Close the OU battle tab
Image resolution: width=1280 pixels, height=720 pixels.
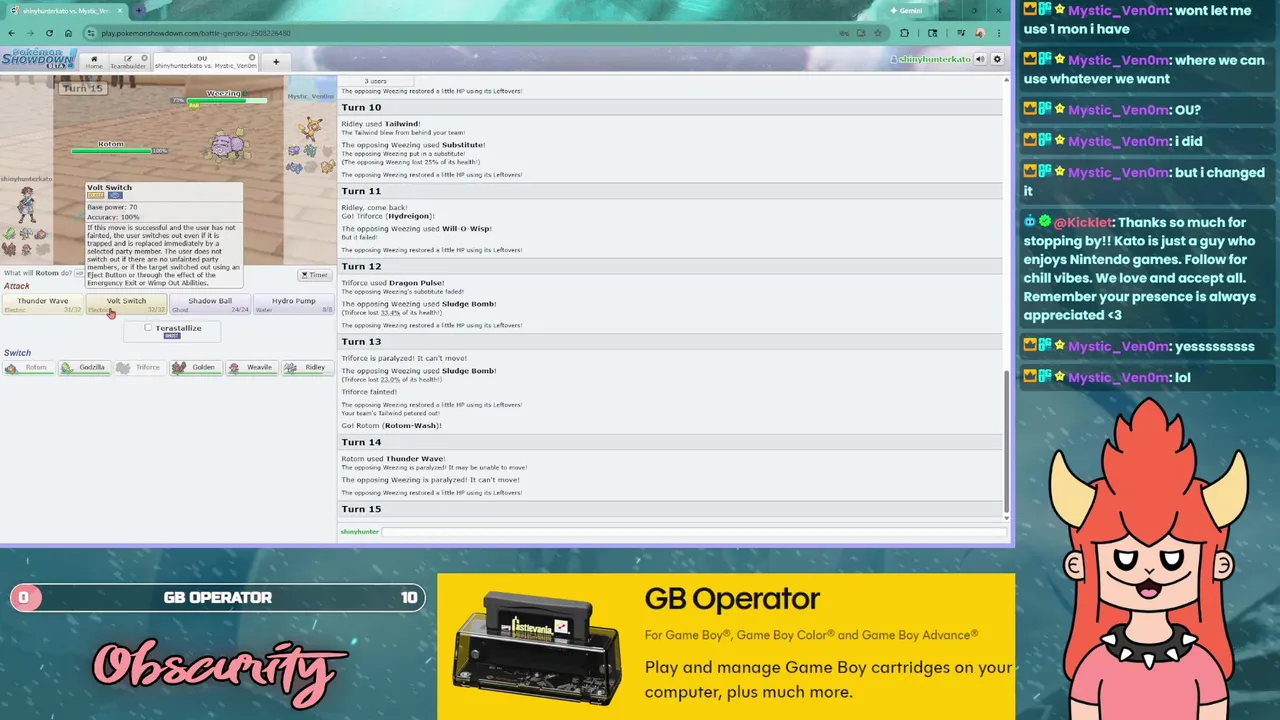pos(252,58)
